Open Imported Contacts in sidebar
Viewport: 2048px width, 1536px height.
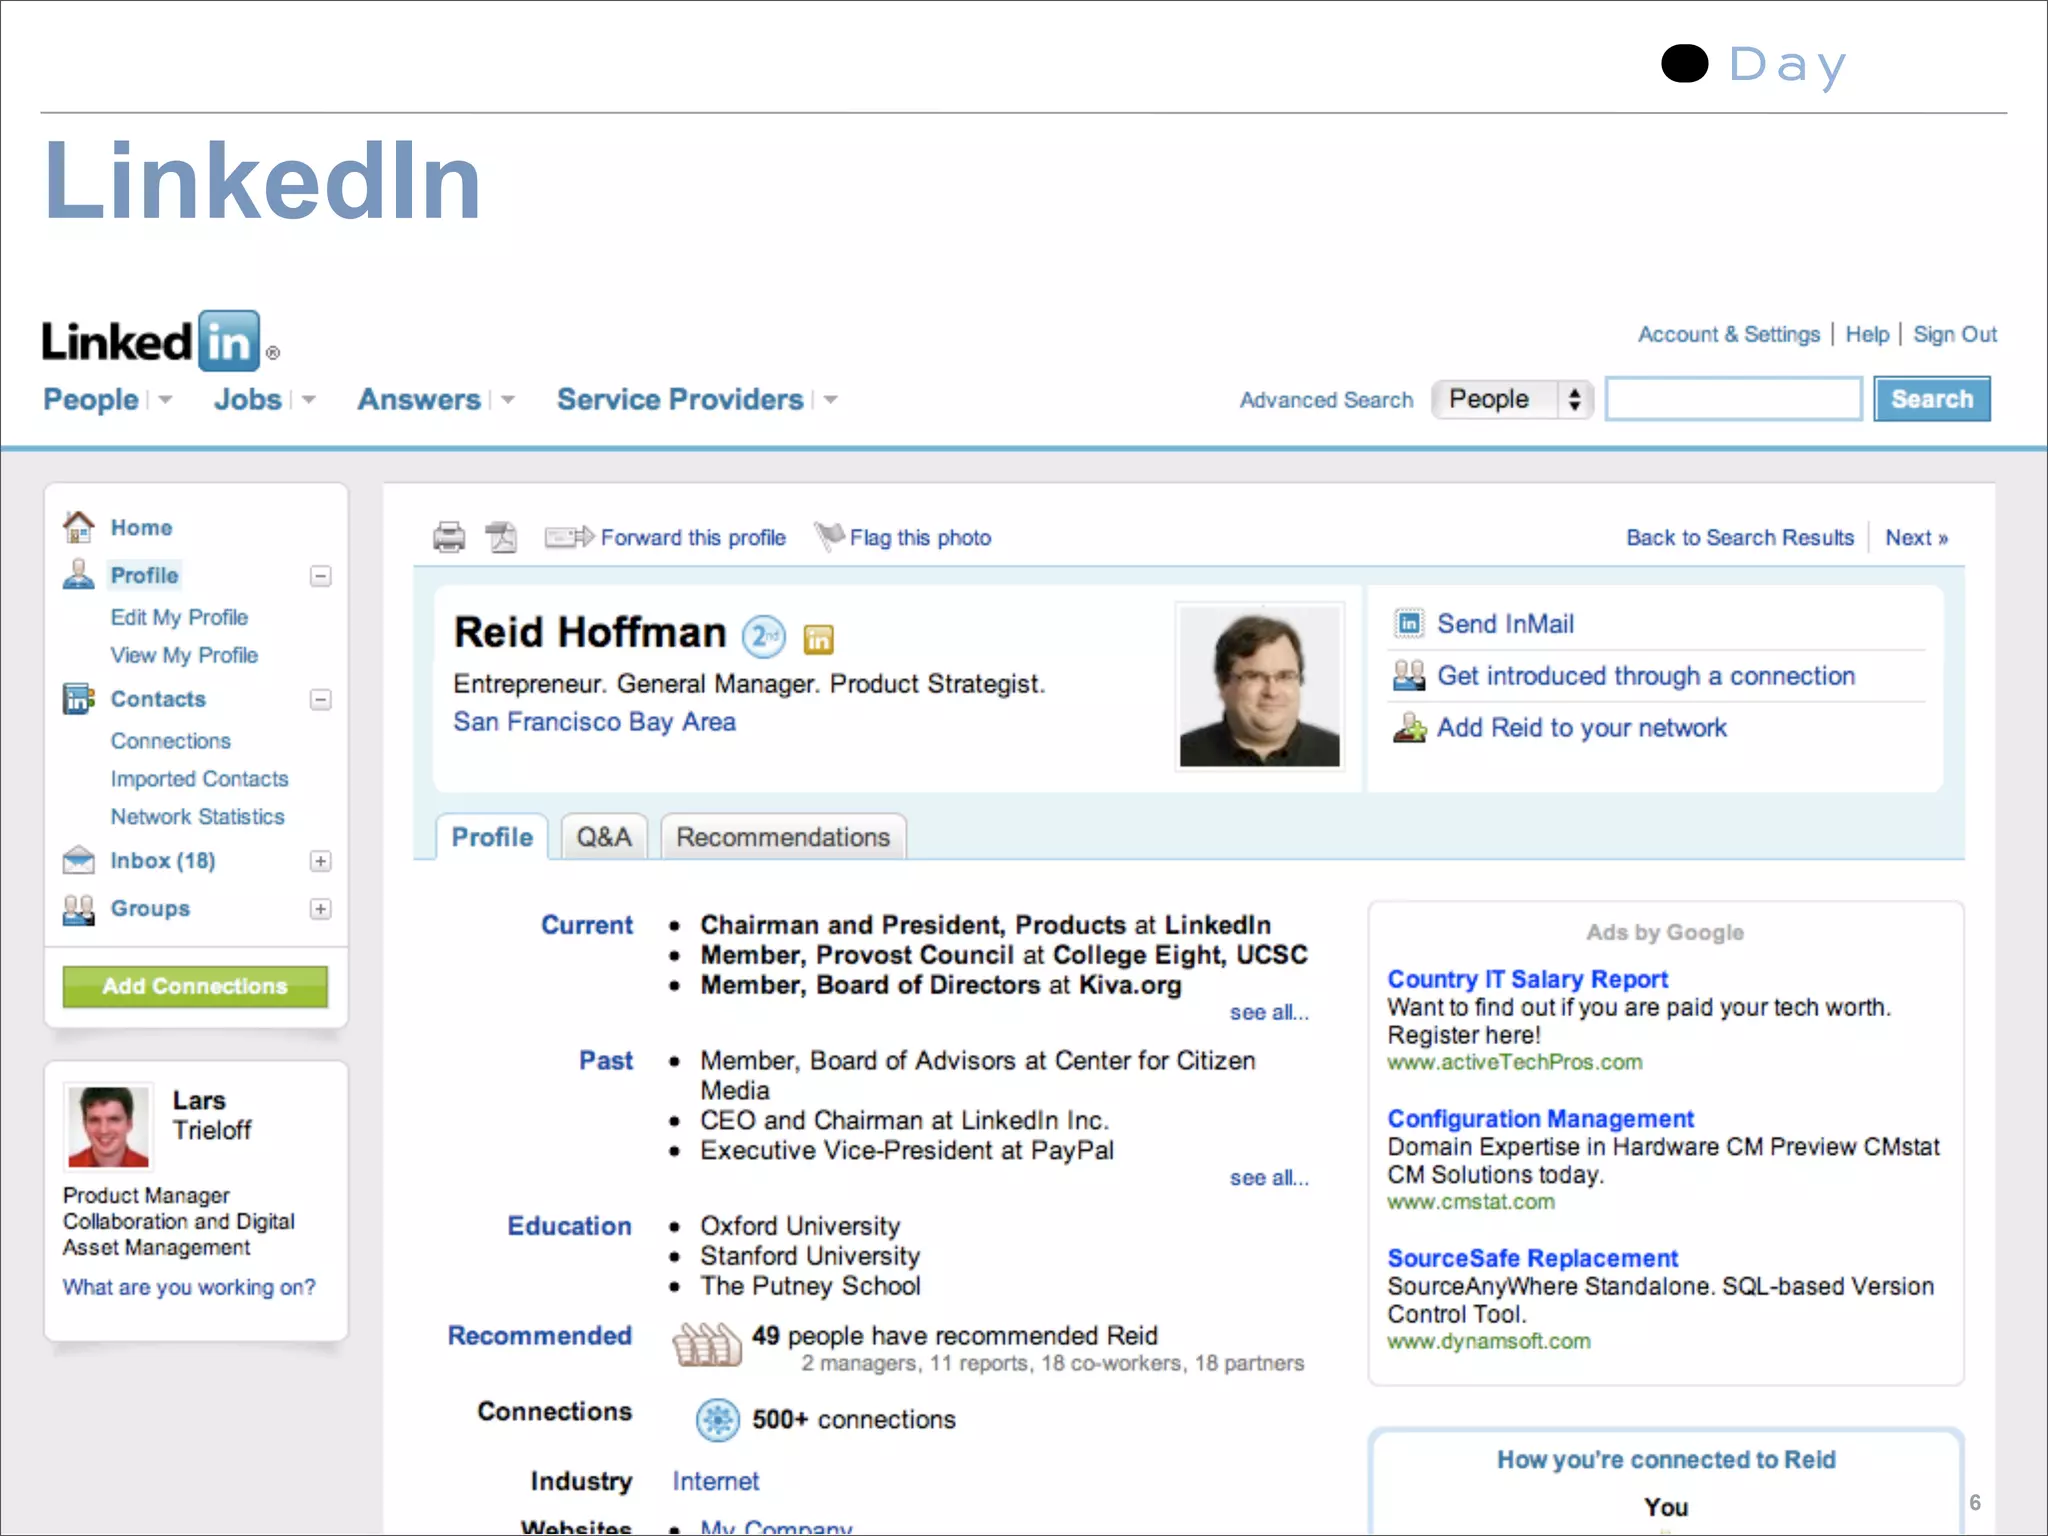(x=199, y=779)
